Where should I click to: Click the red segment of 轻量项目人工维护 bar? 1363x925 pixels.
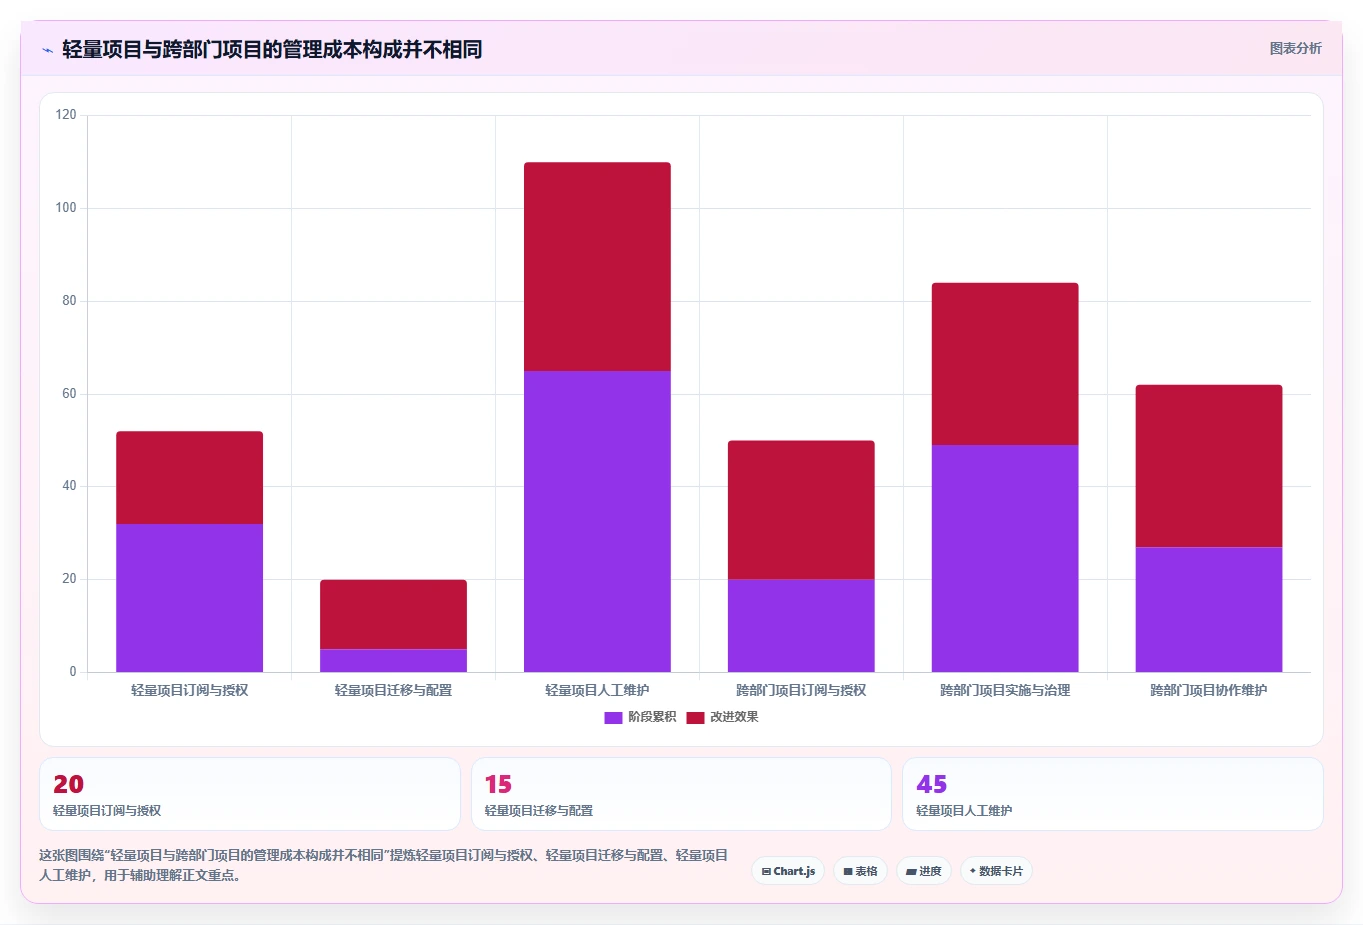pos(597,267)
